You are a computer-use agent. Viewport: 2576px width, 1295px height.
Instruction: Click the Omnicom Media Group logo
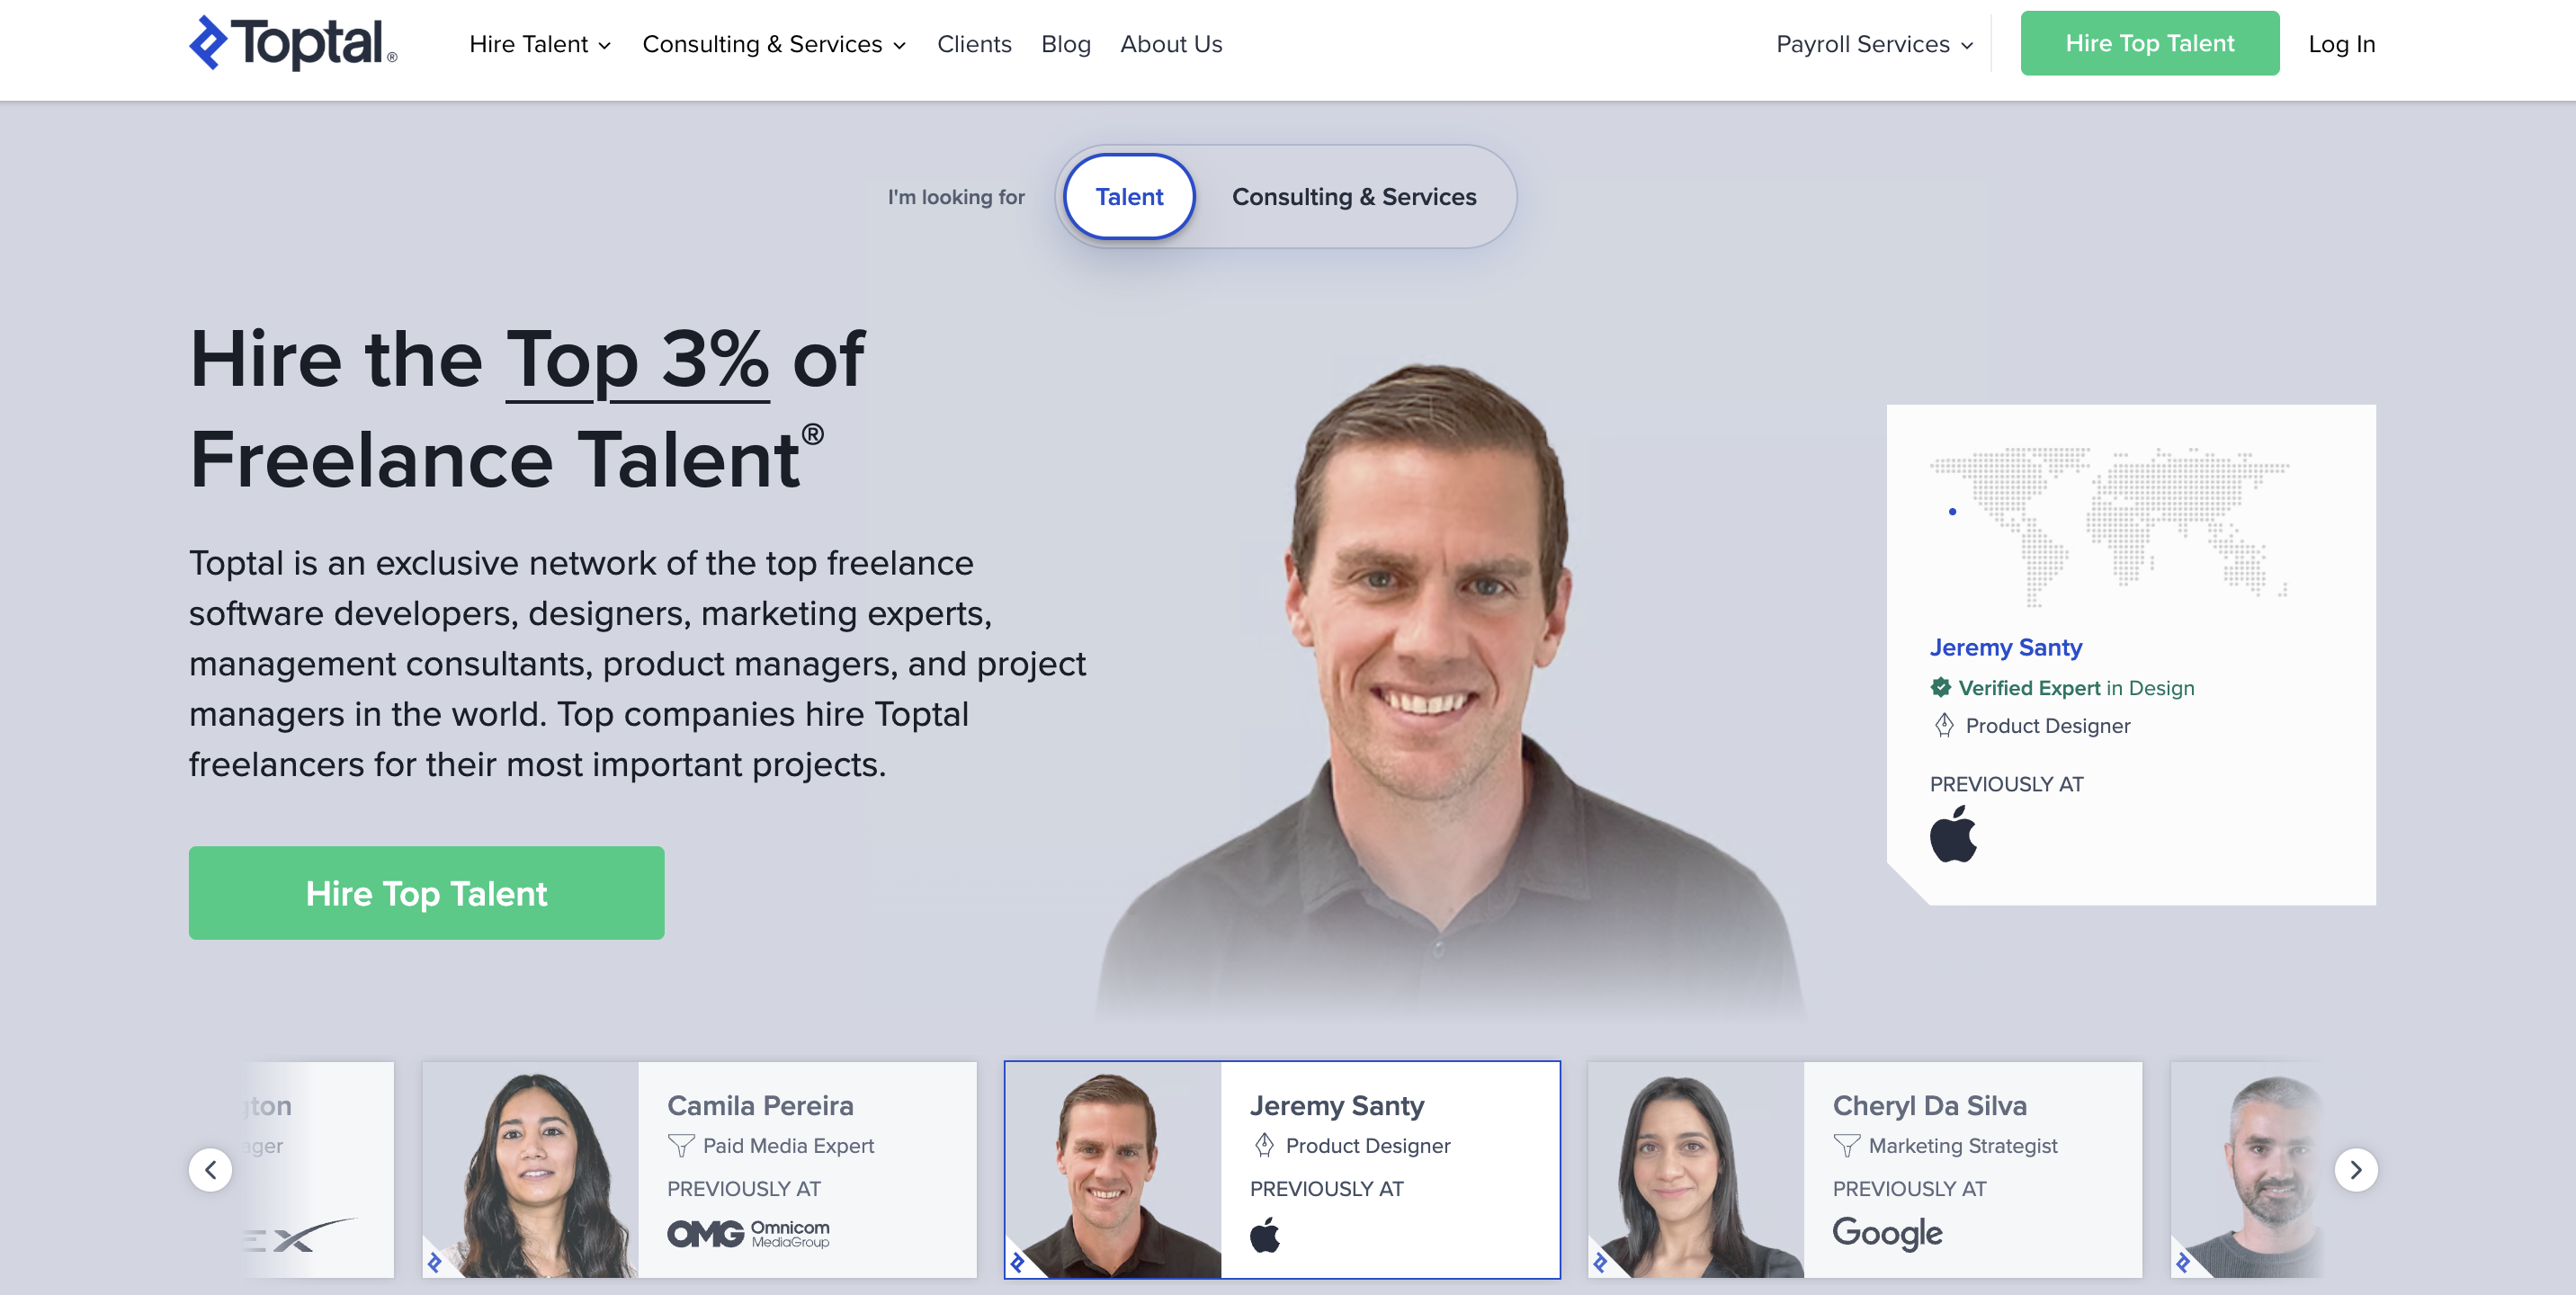748,1233
